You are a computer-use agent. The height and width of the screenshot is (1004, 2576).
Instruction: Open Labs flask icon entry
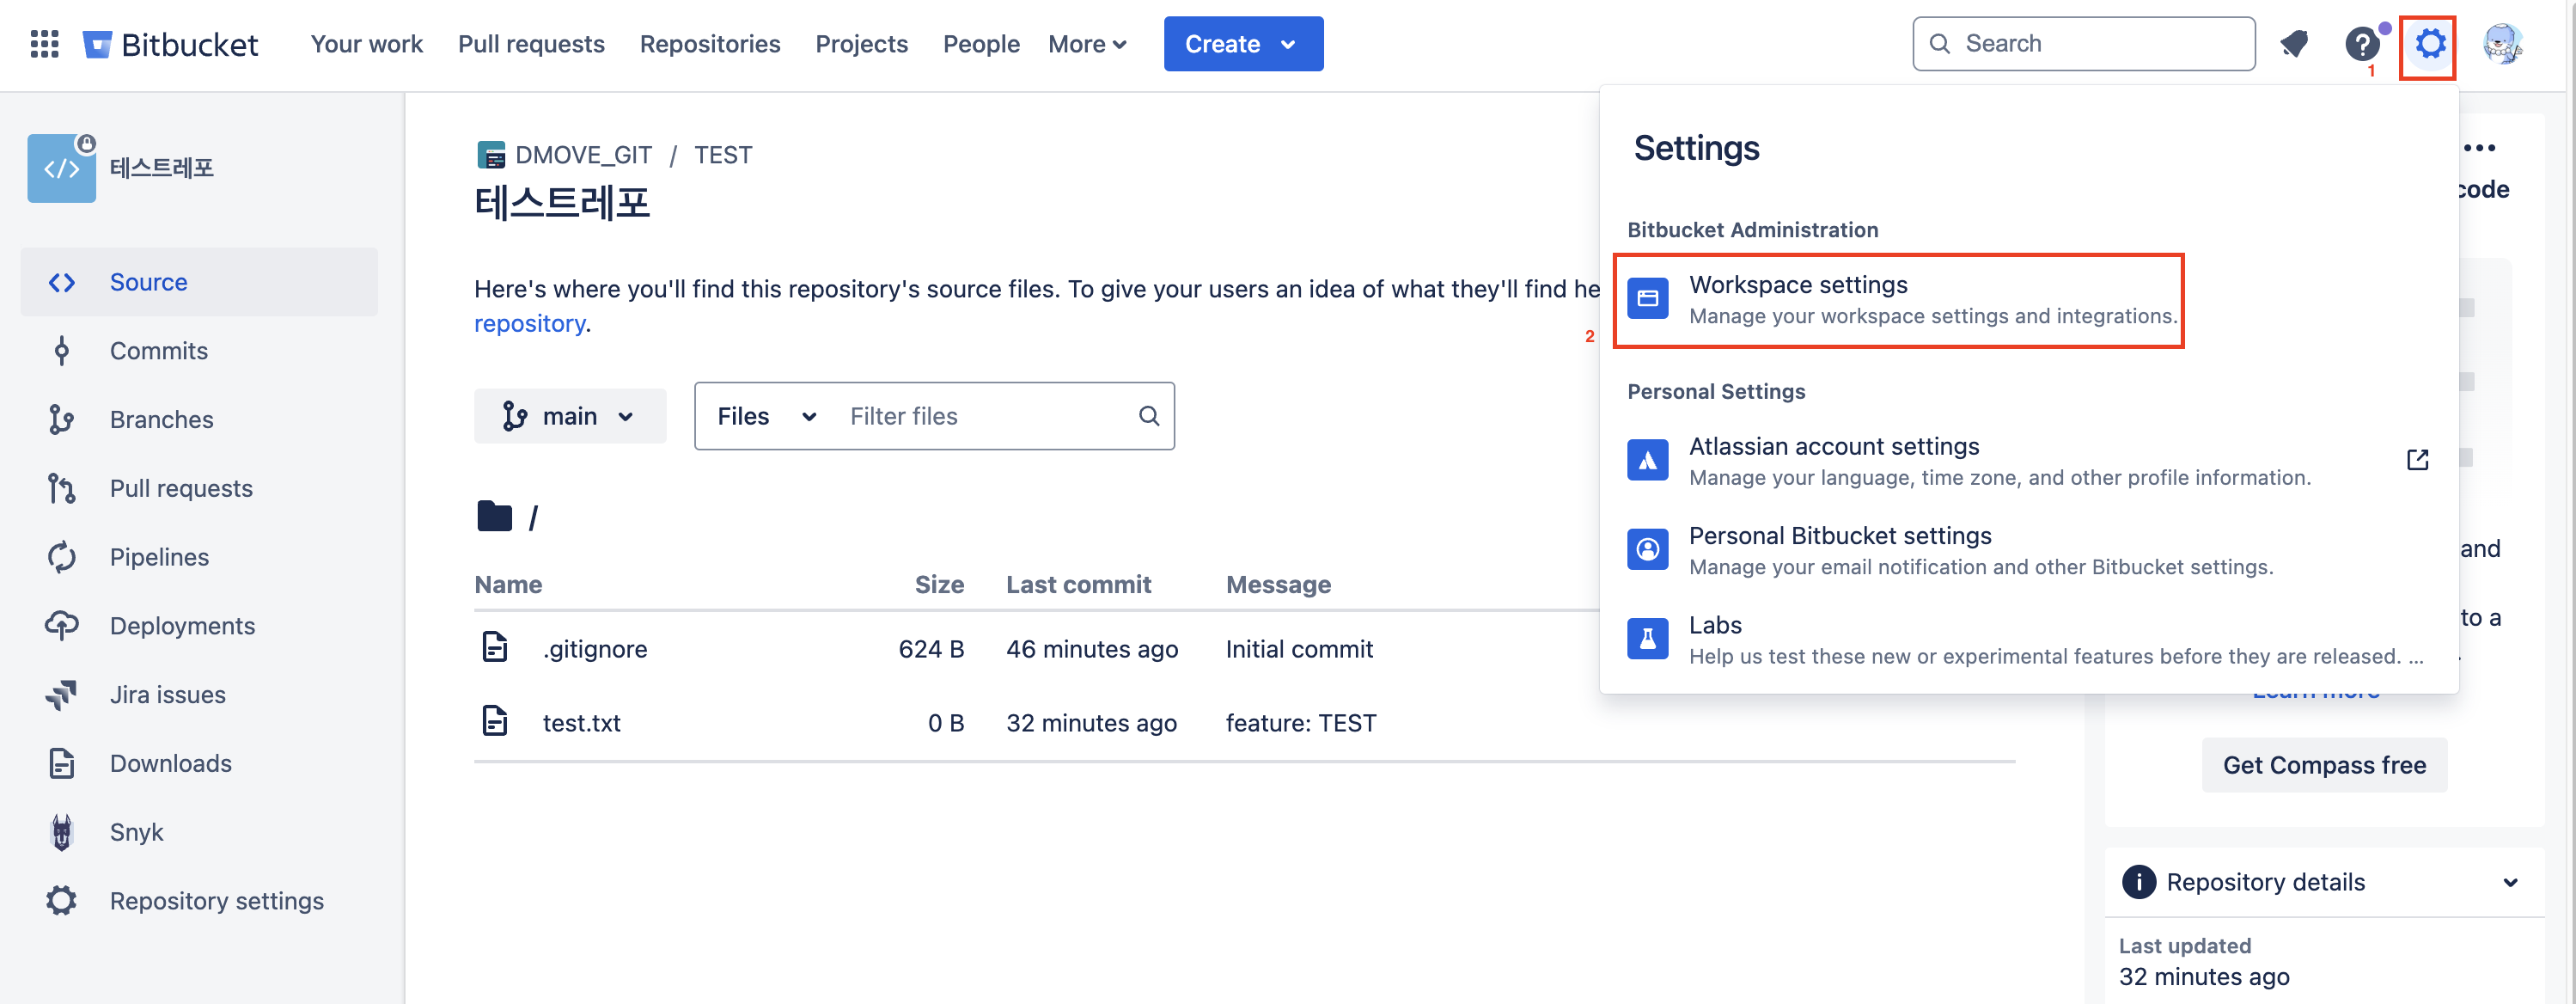click(1647, 639)
